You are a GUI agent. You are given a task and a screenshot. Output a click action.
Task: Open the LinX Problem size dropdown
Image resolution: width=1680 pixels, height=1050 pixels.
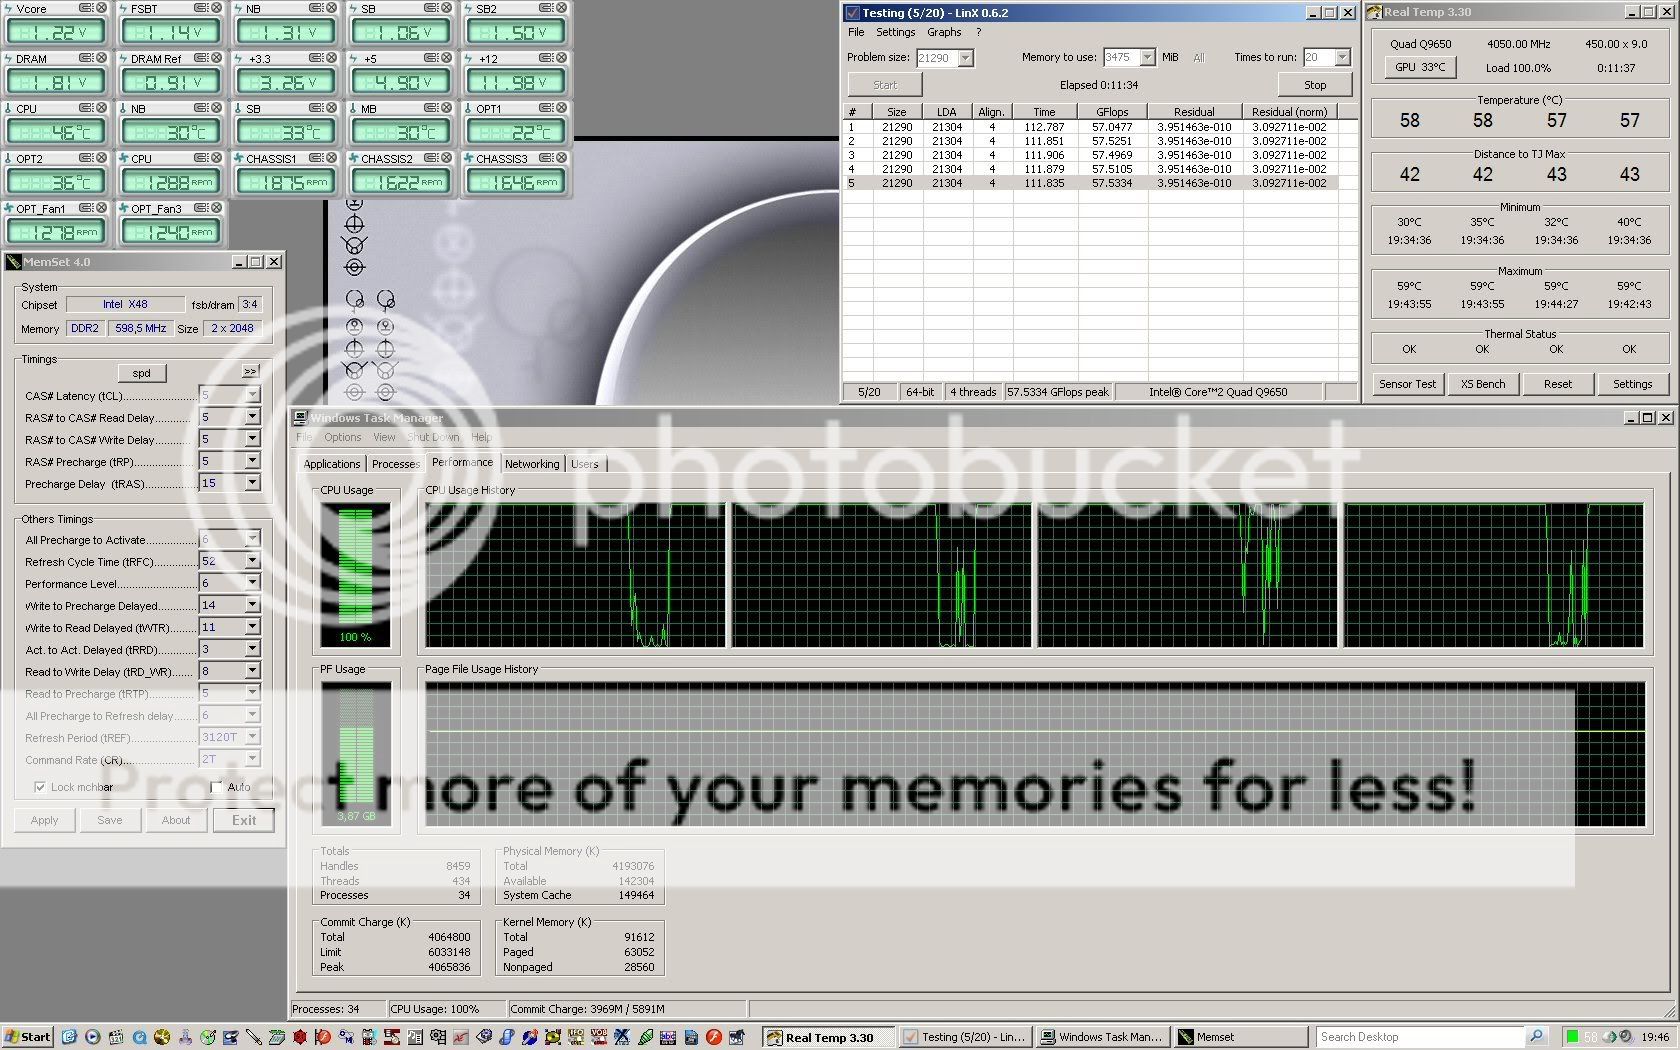tap(965, 58)
